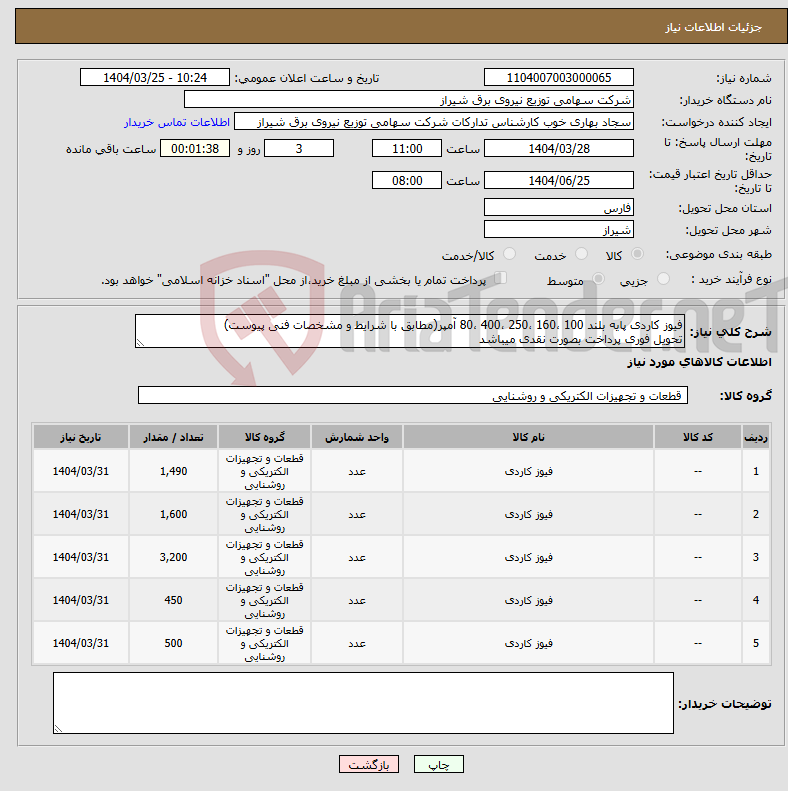Open اطلاعات تماس خریدار link
The width and height of the screenshot is (788, 791).
tap(177, 122)
